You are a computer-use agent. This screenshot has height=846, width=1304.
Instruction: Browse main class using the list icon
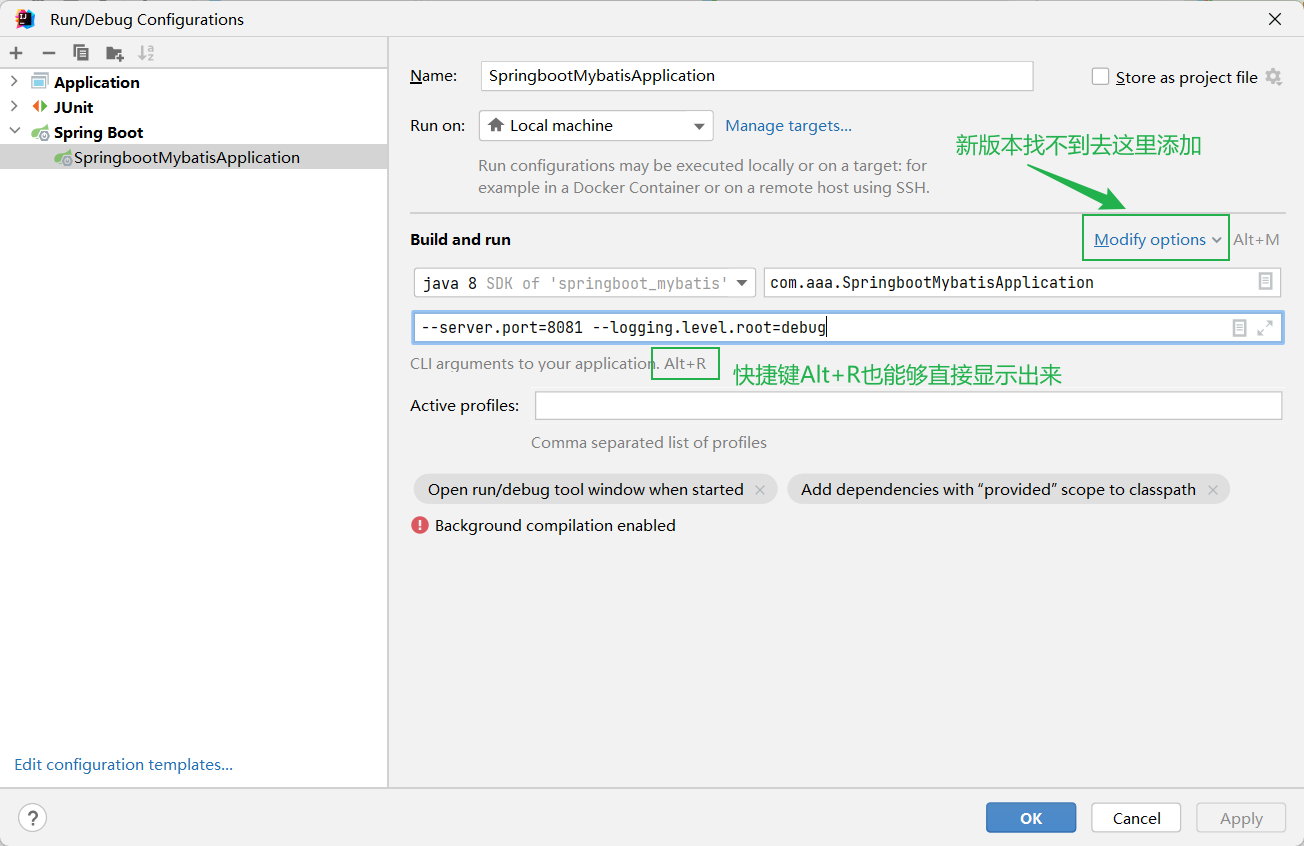[1265, 282]
